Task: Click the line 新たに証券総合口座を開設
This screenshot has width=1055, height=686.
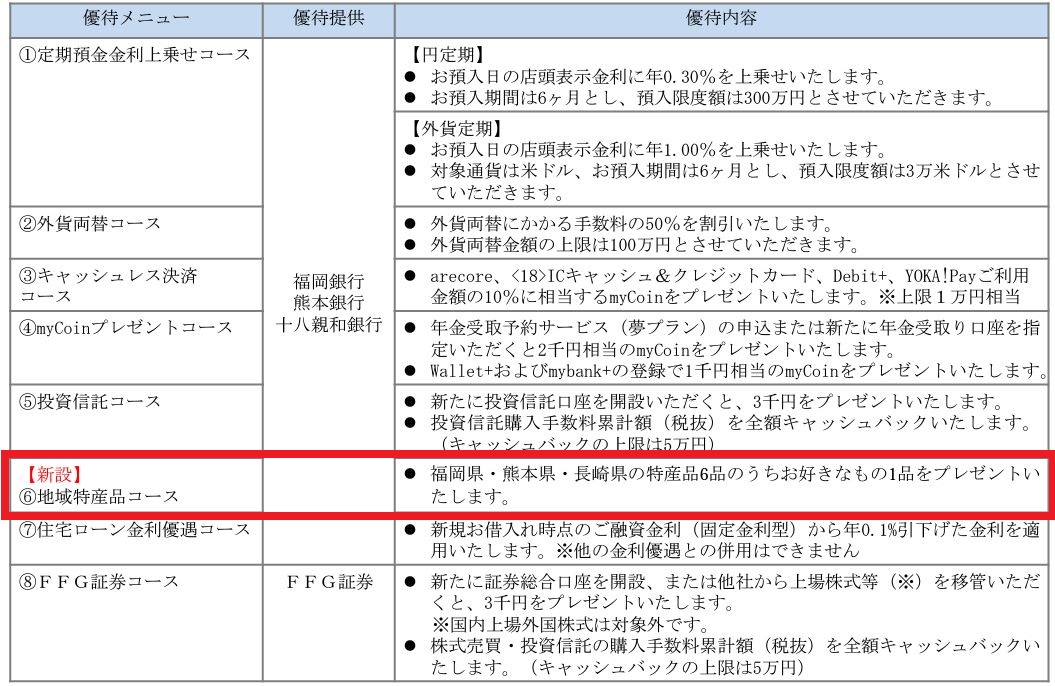Action: [x=735, y=582]
